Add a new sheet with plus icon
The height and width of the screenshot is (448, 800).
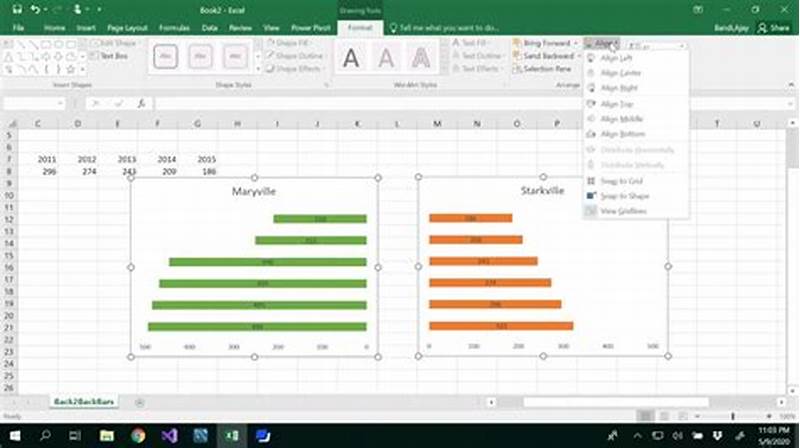pyautogui.click(x=139, y=403)
